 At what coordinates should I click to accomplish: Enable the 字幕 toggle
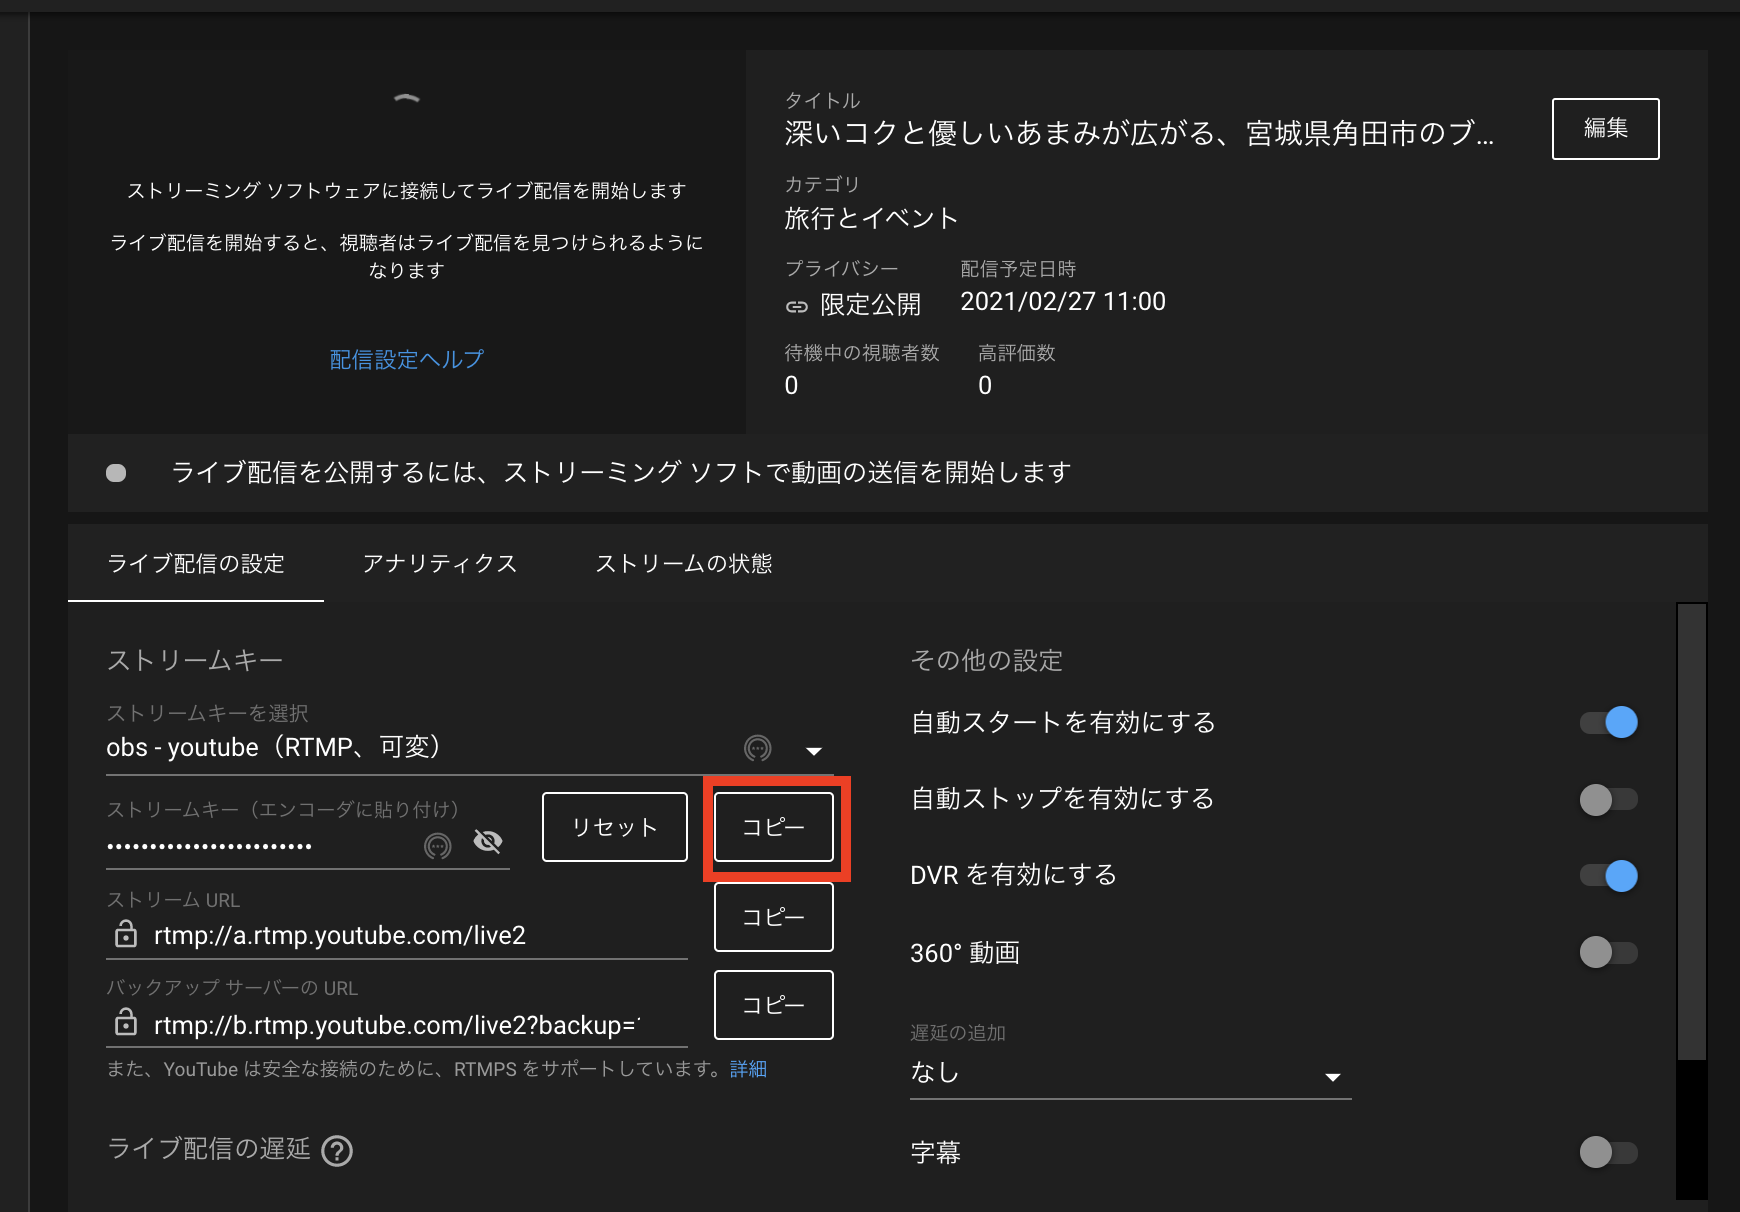click(1607, 1152)
